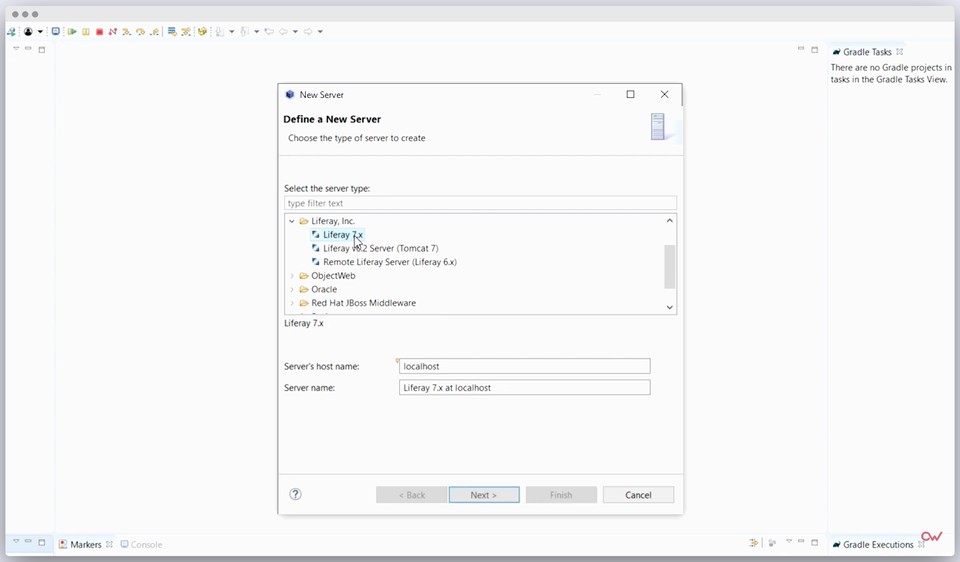The height and width of the screenshot is (562, 960).
Task: Open the user profile dropdown arrow
Action: click(x=40, y=32)
